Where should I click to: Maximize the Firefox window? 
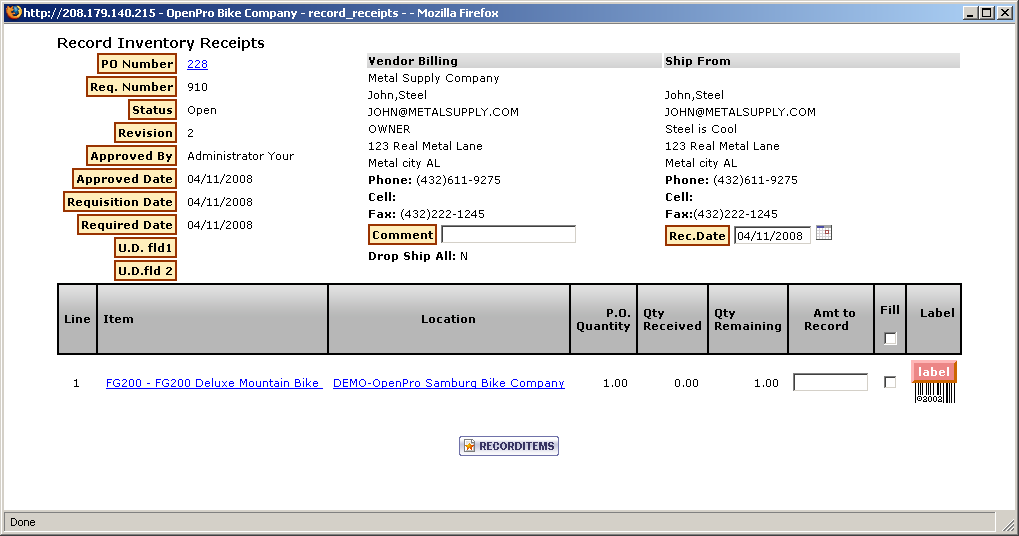987,13
